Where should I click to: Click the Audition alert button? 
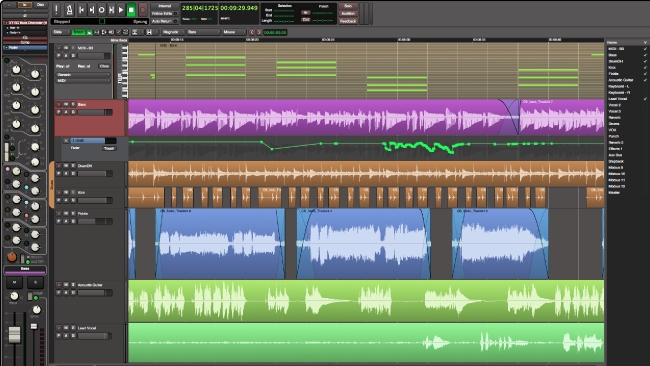click(348, 13)
